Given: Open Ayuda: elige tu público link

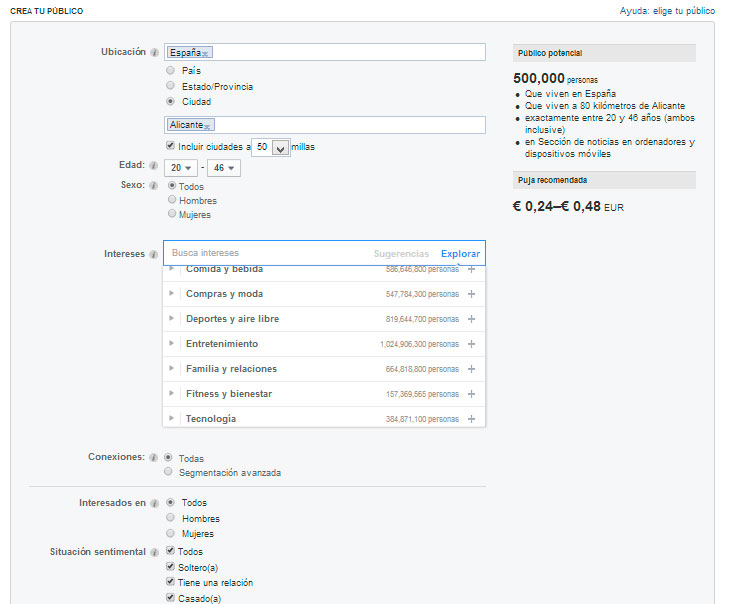Looking at the screenshot, I should 667,11.
